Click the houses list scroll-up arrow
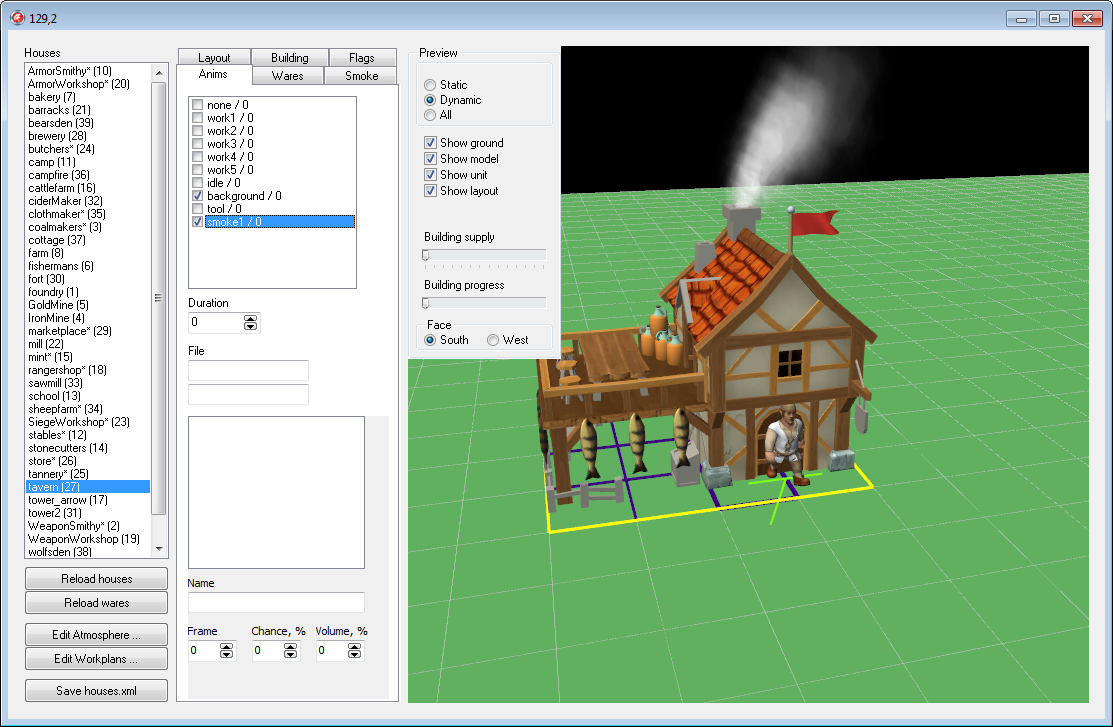The width and height of the screenshot is (1113, 727). click(x=159, y=72)
